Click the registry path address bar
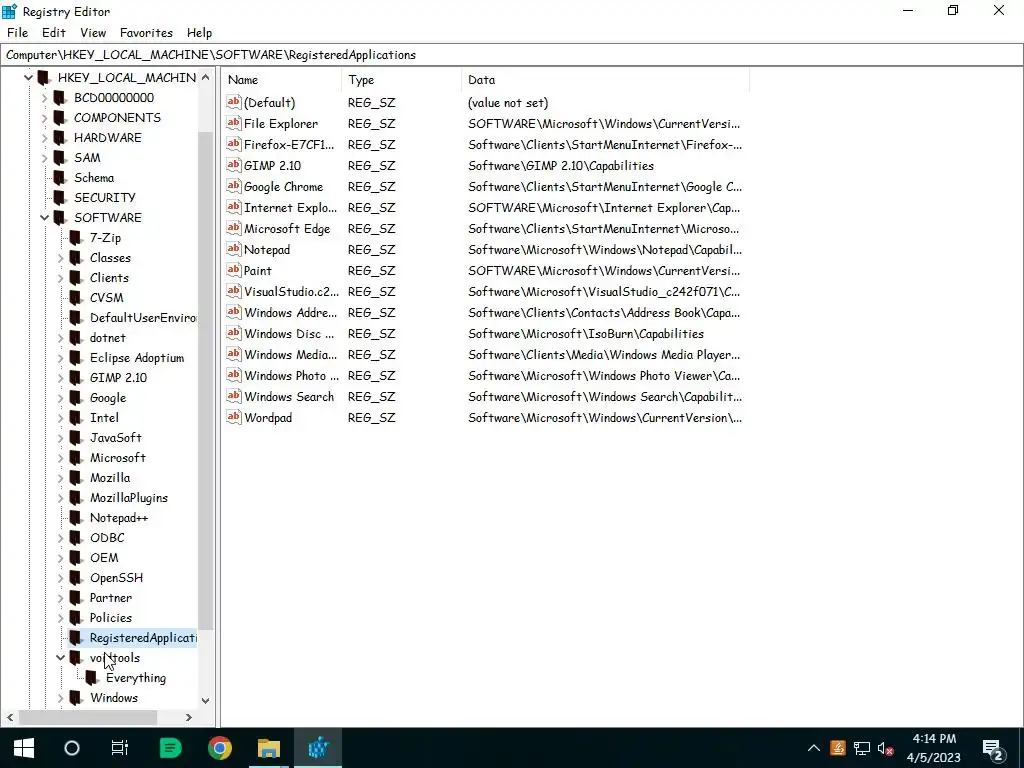The height and width of the screenshot is (768, 1024). coord(511,55)
